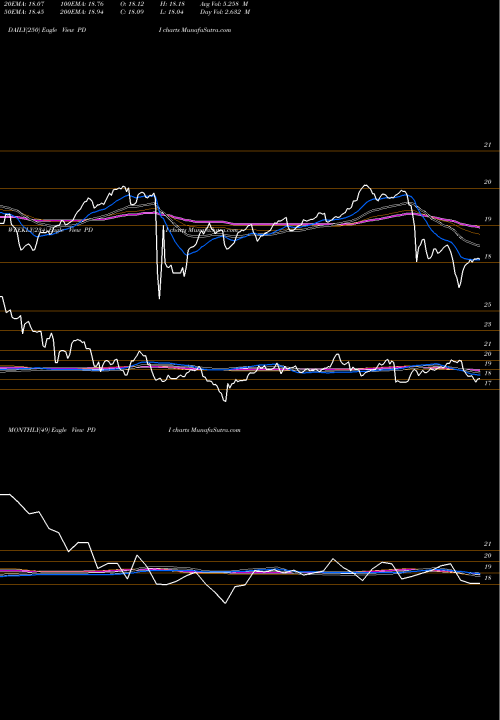Viewport: 500px width, 720px height.
Task: Click the close price C: 18.09
Action: tap(132, 12)
